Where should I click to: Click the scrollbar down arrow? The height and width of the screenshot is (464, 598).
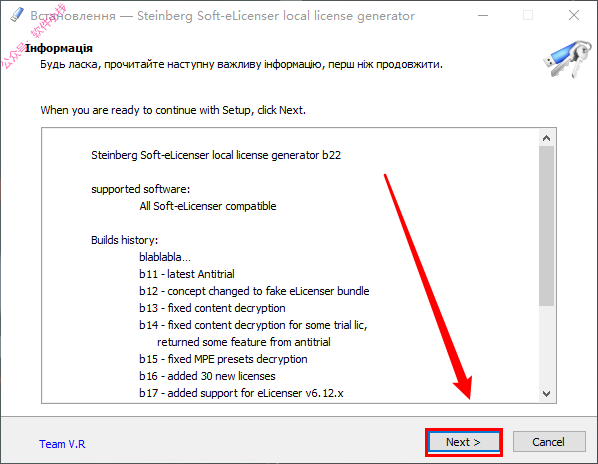click(x=547, y=393)
